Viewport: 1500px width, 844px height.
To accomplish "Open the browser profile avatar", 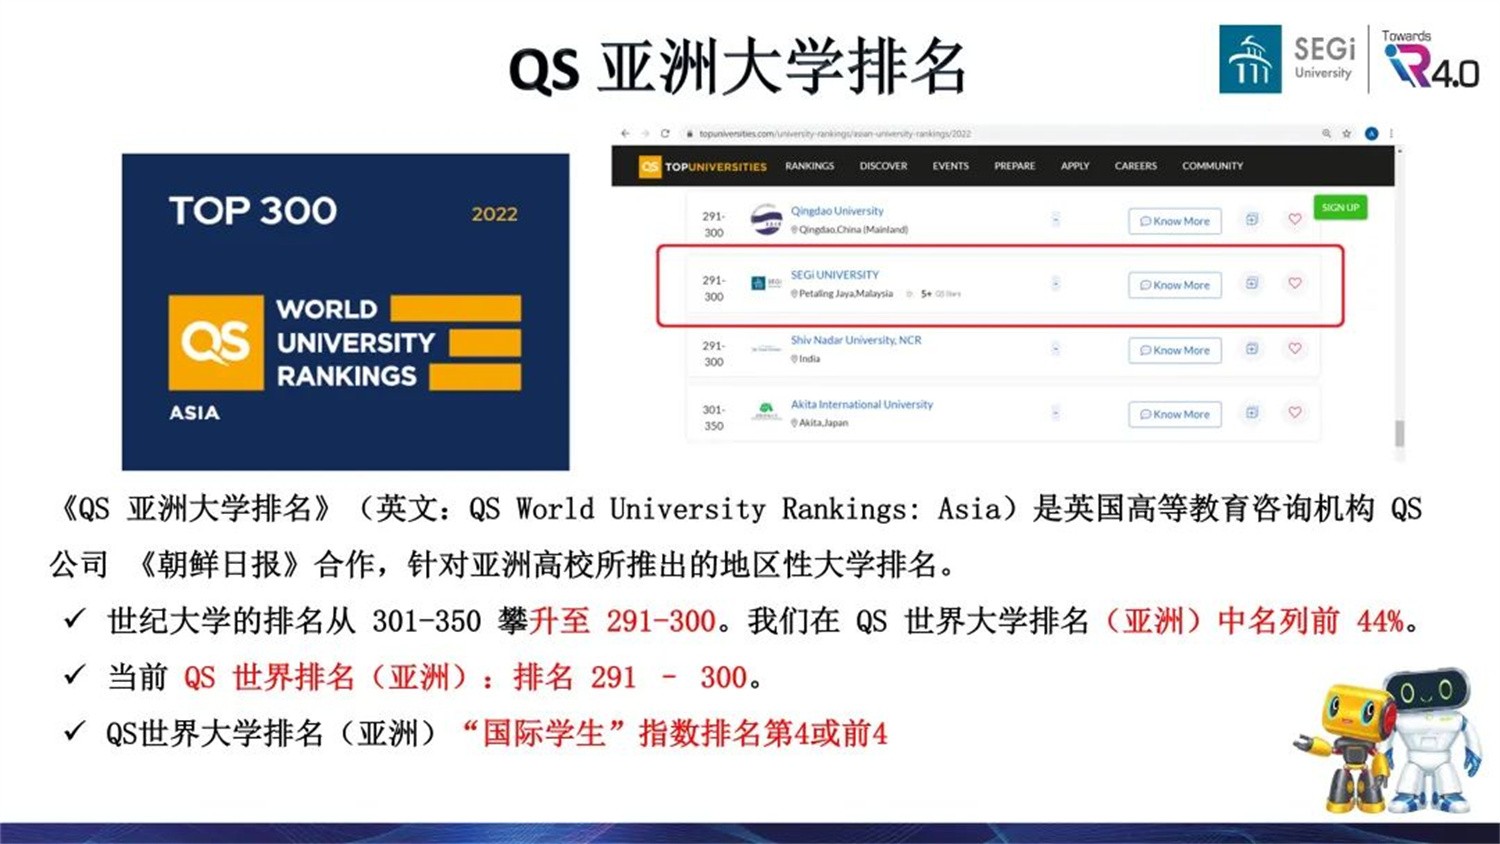I will pyautogui.click(x=1371, y=133).
